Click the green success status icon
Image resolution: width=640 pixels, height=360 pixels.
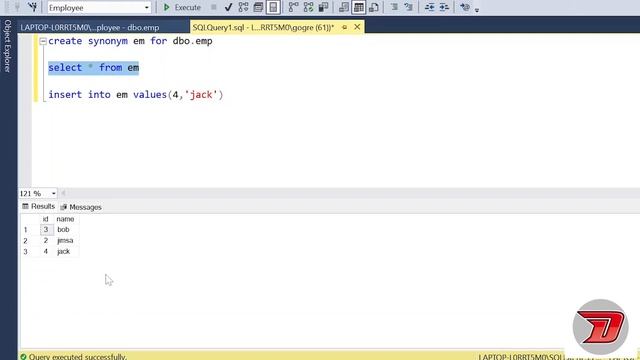(23, 357)
